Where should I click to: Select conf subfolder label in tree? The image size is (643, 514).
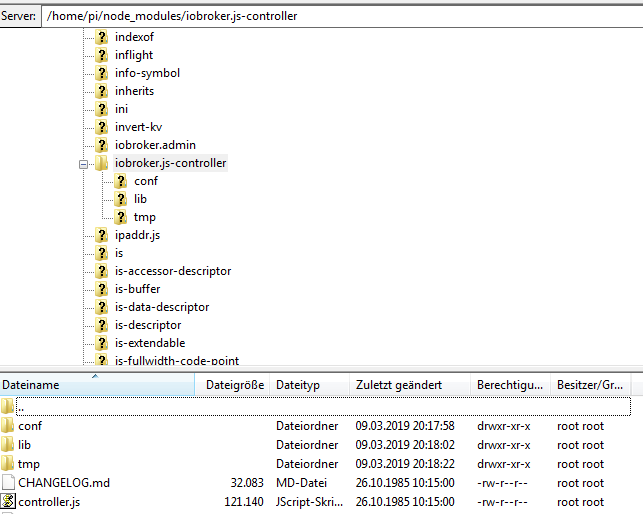146,181
